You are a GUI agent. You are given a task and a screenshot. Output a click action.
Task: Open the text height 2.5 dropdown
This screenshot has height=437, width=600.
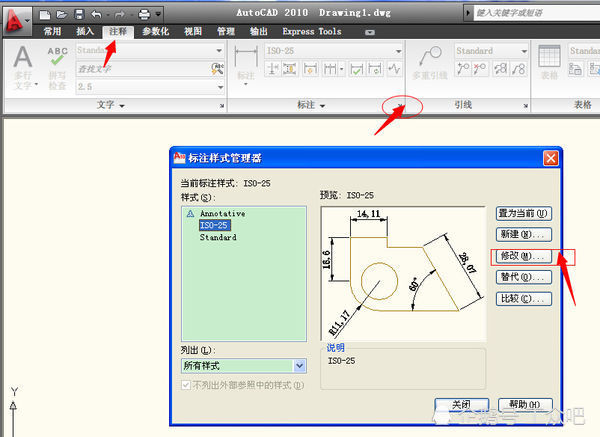[x=220, y=87]
